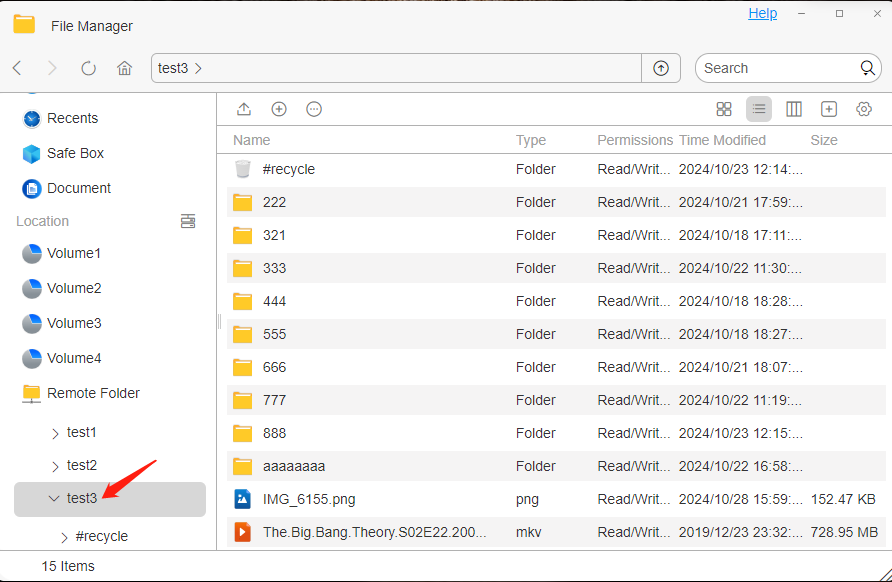This screenshot has width=892, height=582.
Task: Click the Location manage icon
Action: pos(188,221)
